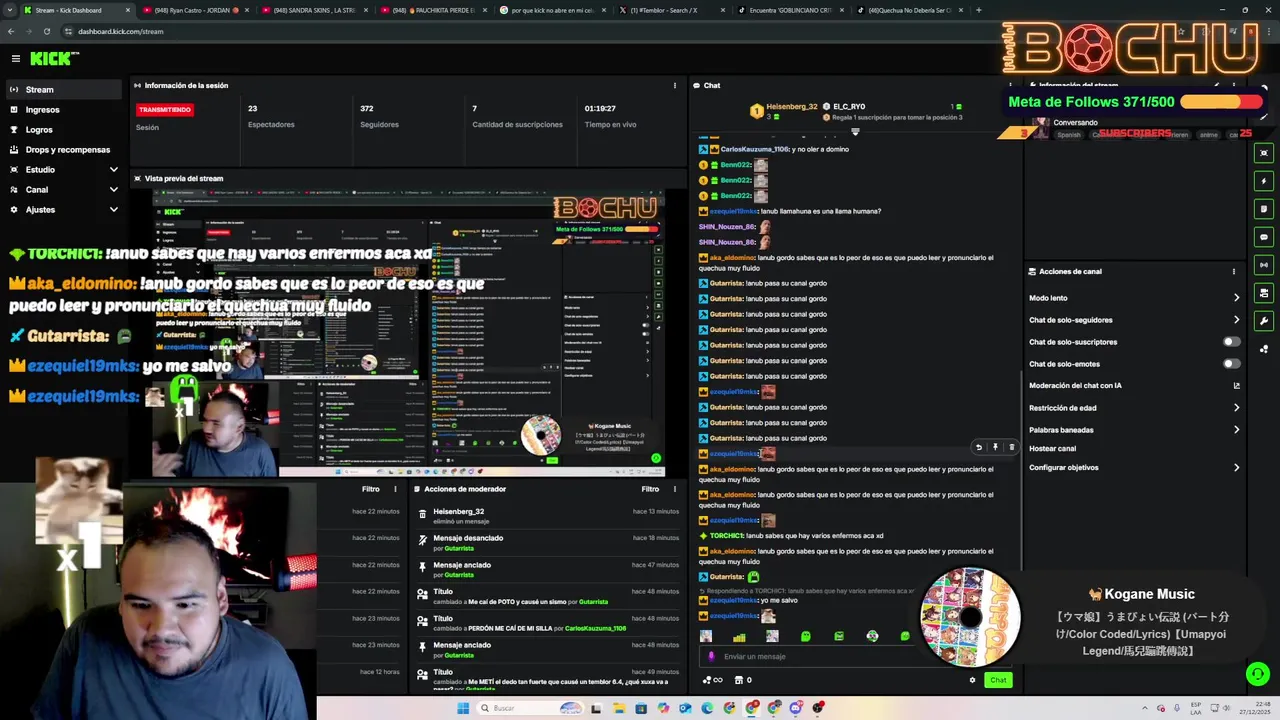Click the green Chat send button
Image resolution: width=1280 pixels, height=720 pixels.
coord(998,680)
